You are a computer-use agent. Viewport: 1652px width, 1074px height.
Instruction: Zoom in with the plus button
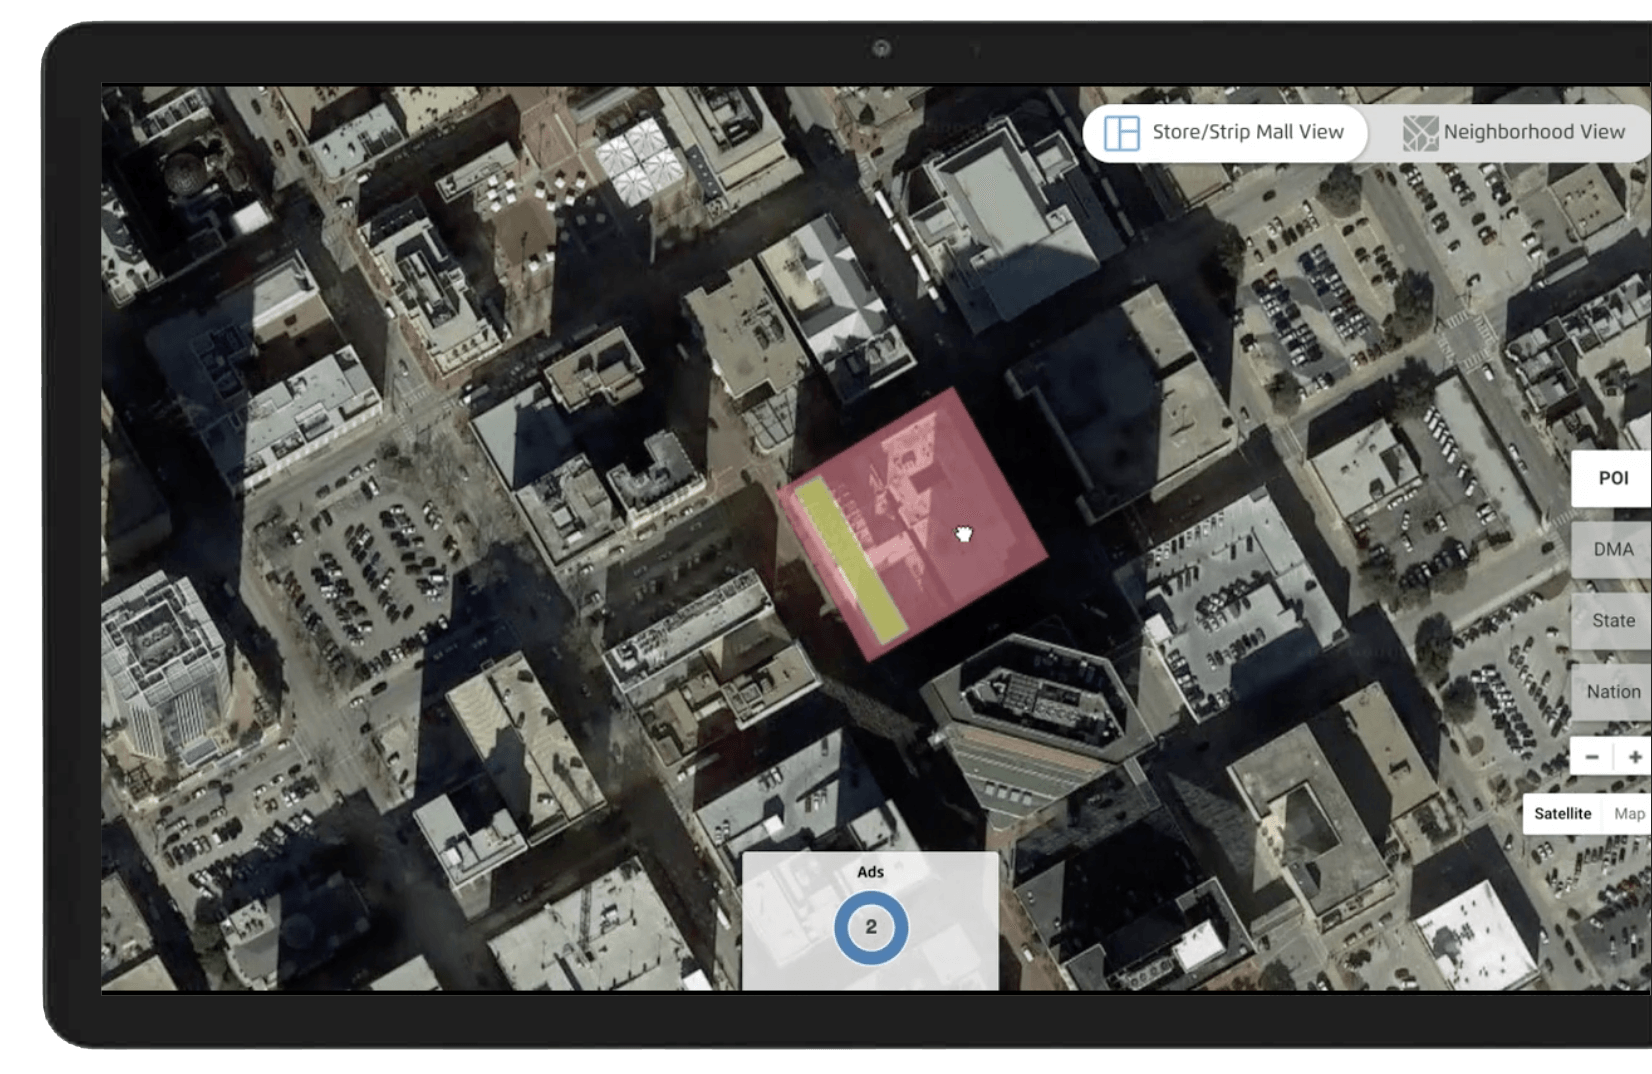(x=1634, y=757)
